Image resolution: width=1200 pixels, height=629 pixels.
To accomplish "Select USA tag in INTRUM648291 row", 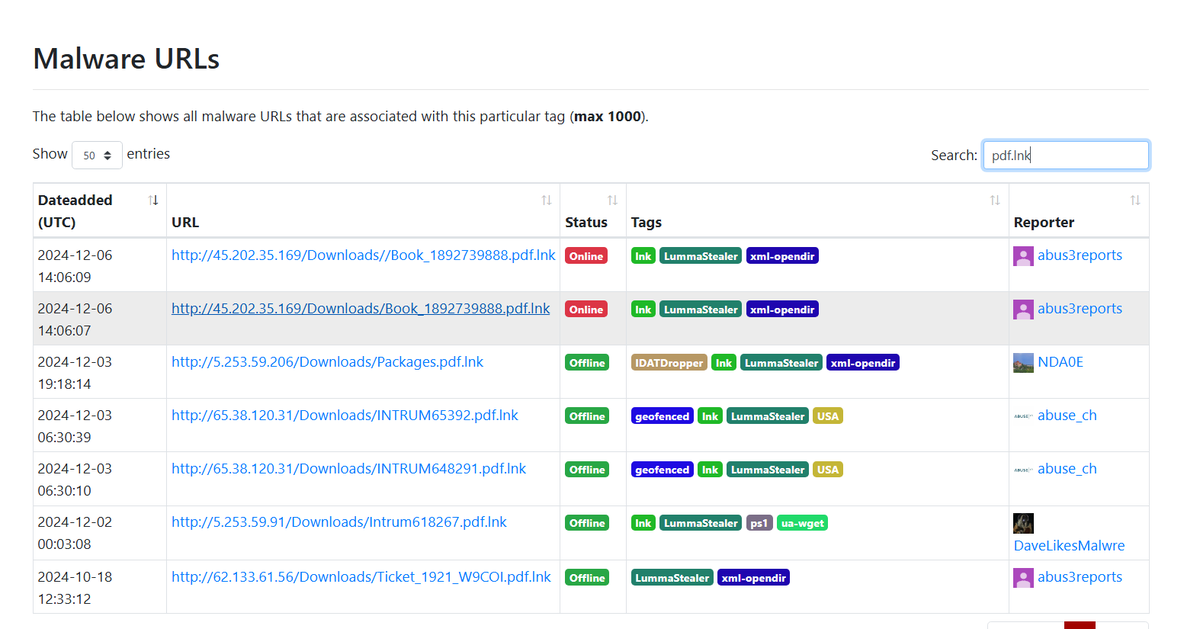I will pyautogui.click(x=827, y=469).
